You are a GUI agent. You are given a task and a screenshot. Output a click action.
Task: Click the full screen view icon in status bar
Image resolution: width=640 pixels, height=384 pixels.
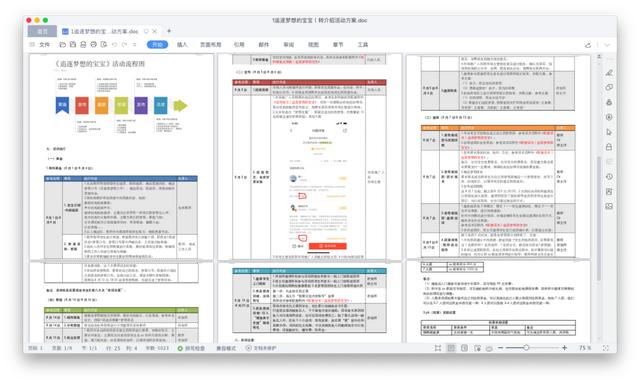[438, 348]
